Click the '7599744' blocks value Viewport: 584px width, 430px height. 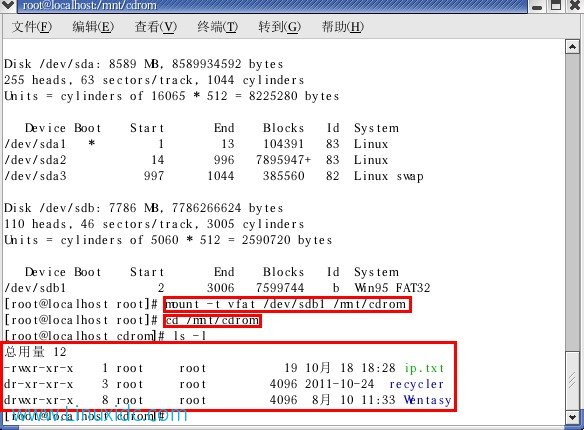click(x=280, y=288)
